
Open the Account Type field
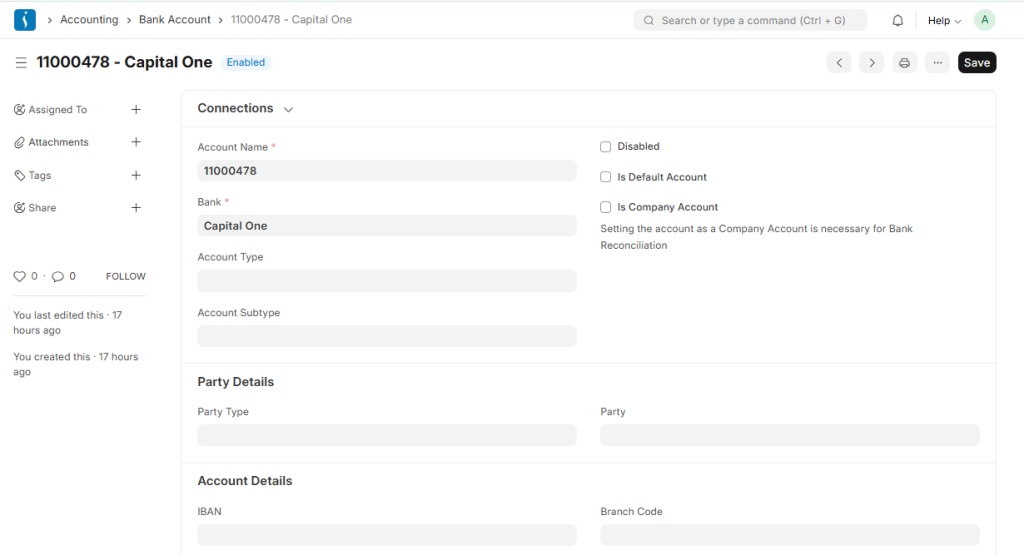pos(387,281)
